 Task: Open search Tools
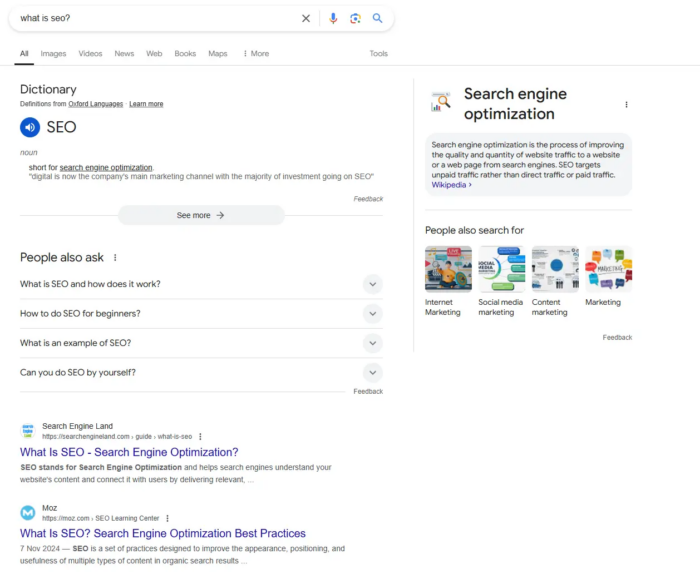click(x=379, y=54)
